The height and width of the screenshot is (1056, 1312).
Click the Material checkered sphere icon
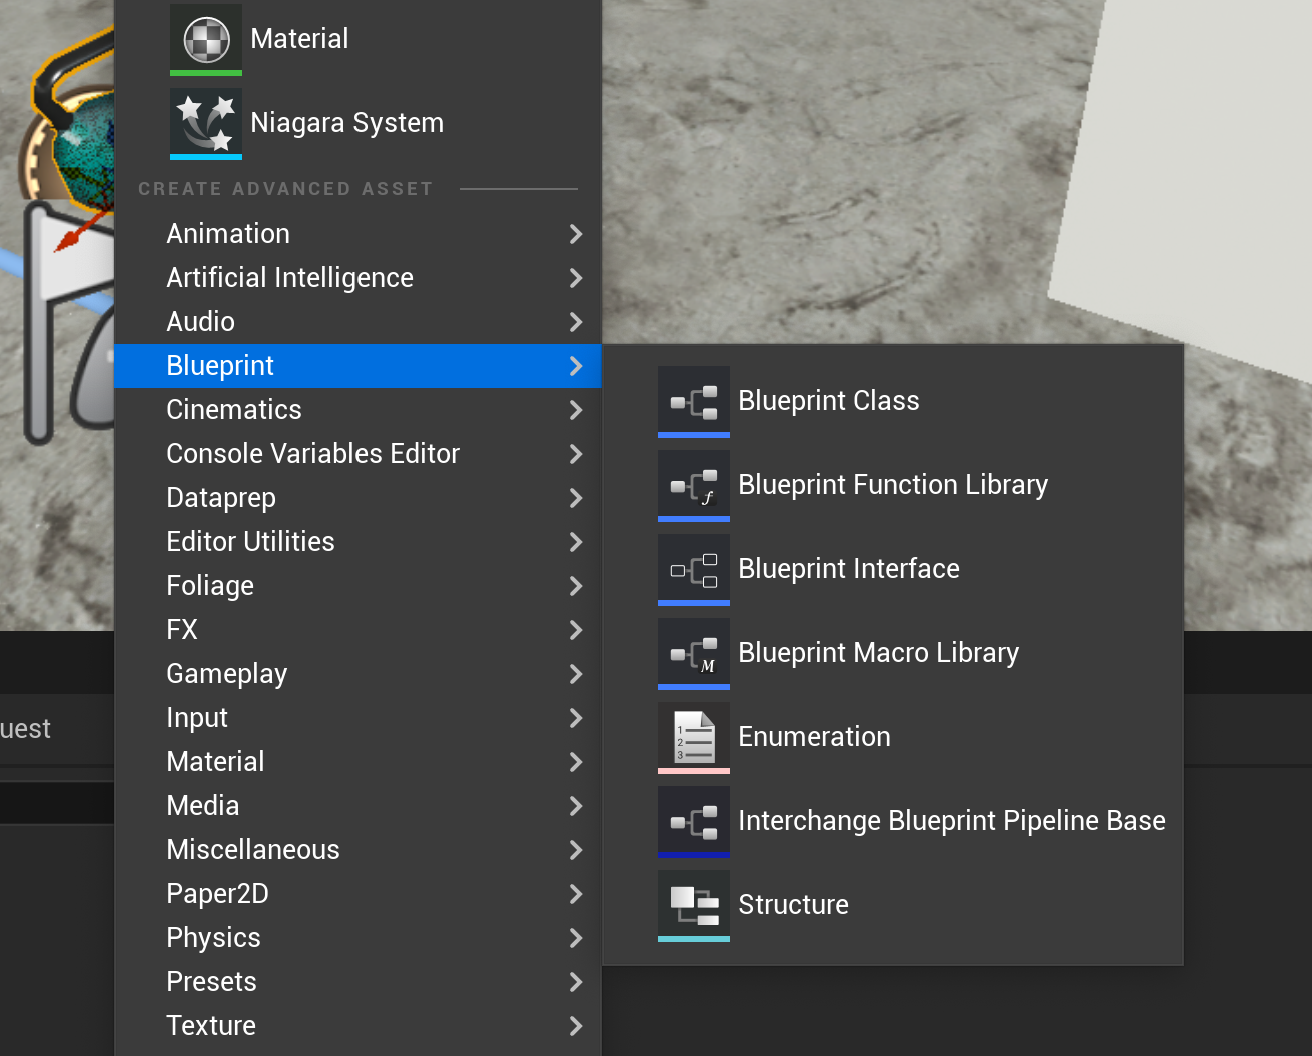click(206, 39)
